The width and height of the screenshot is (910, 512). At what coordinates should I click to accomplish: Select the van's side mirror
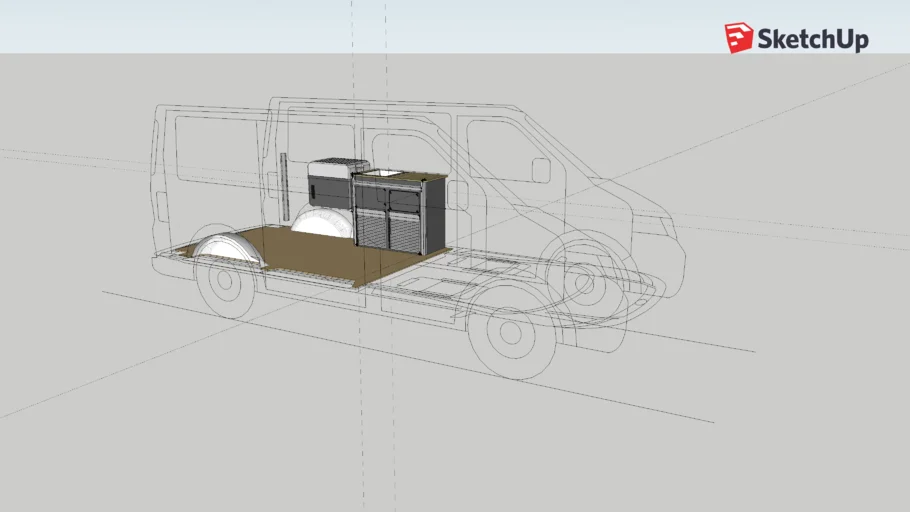(x=541, y=169)
